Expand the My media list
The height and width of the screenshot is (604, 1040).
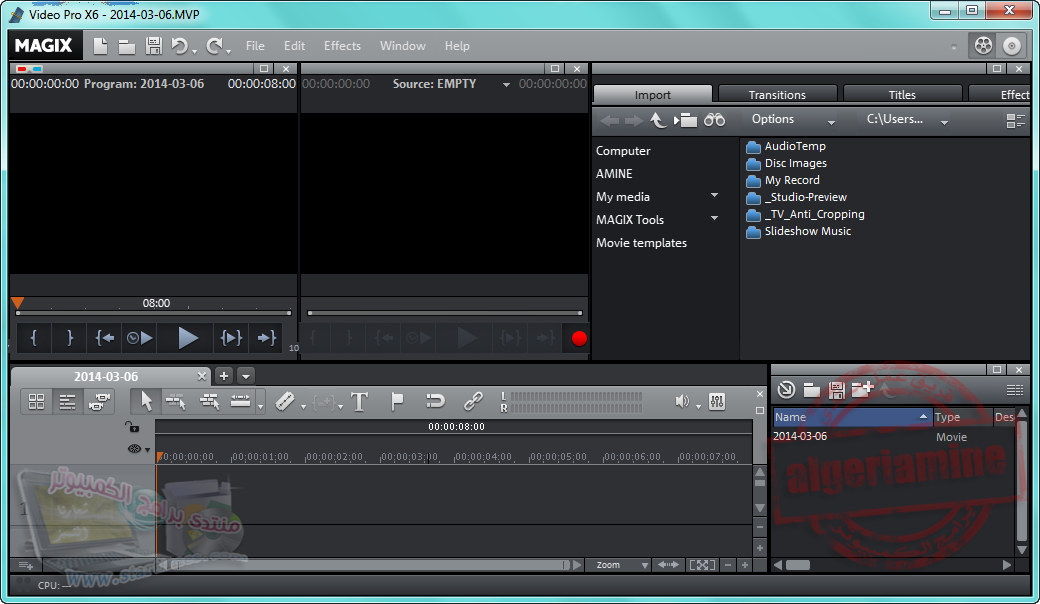(x=714, y=196)
